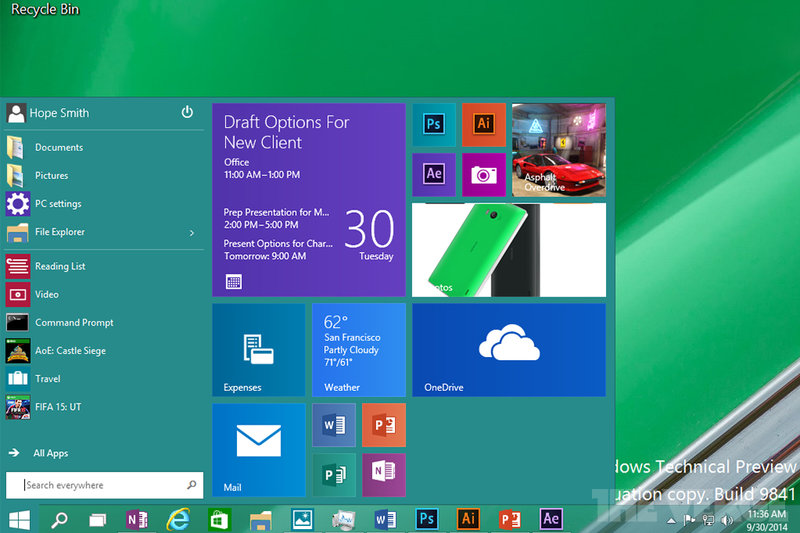The width and height of the screenshot is (800, 533).
Task: Open the OneDrive tile
Action: 509,350
